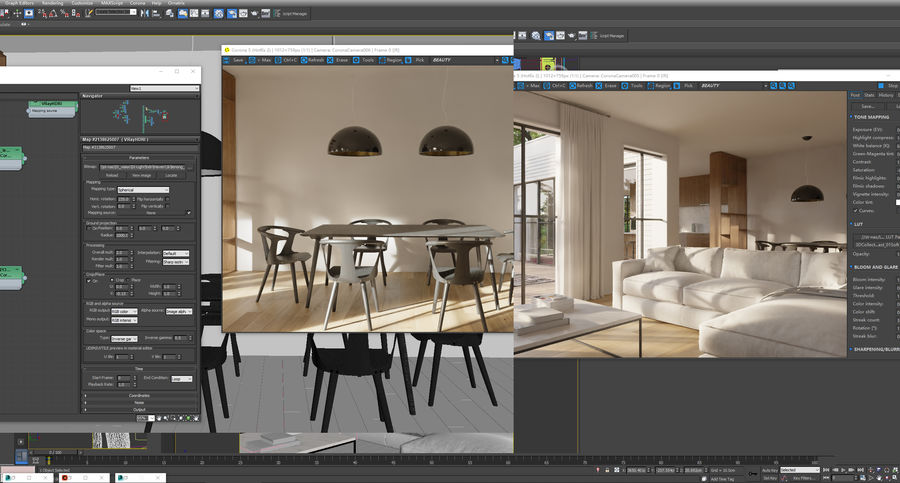Click Refresh in the right Corona frame buffer
The width and height of the screenshot is (900, 483).
pyautogui.click(x=581, y=86)
